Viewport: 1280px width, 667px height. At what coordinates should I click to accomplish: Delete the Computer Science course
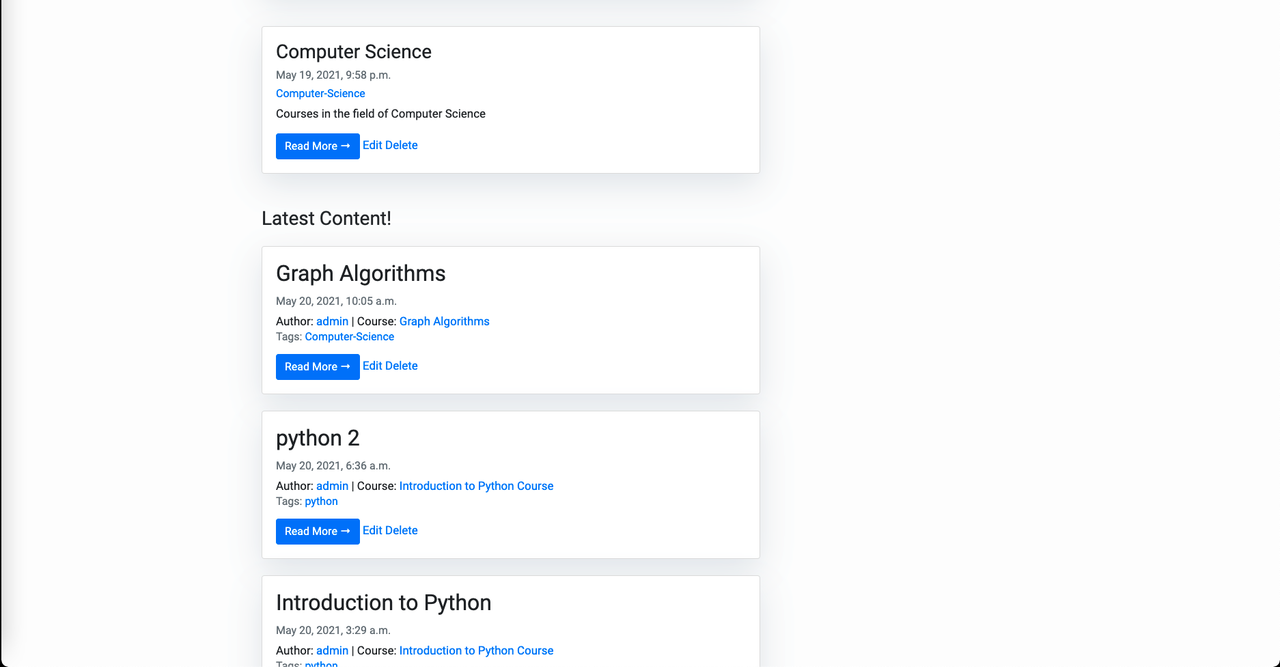pos(402,145)
